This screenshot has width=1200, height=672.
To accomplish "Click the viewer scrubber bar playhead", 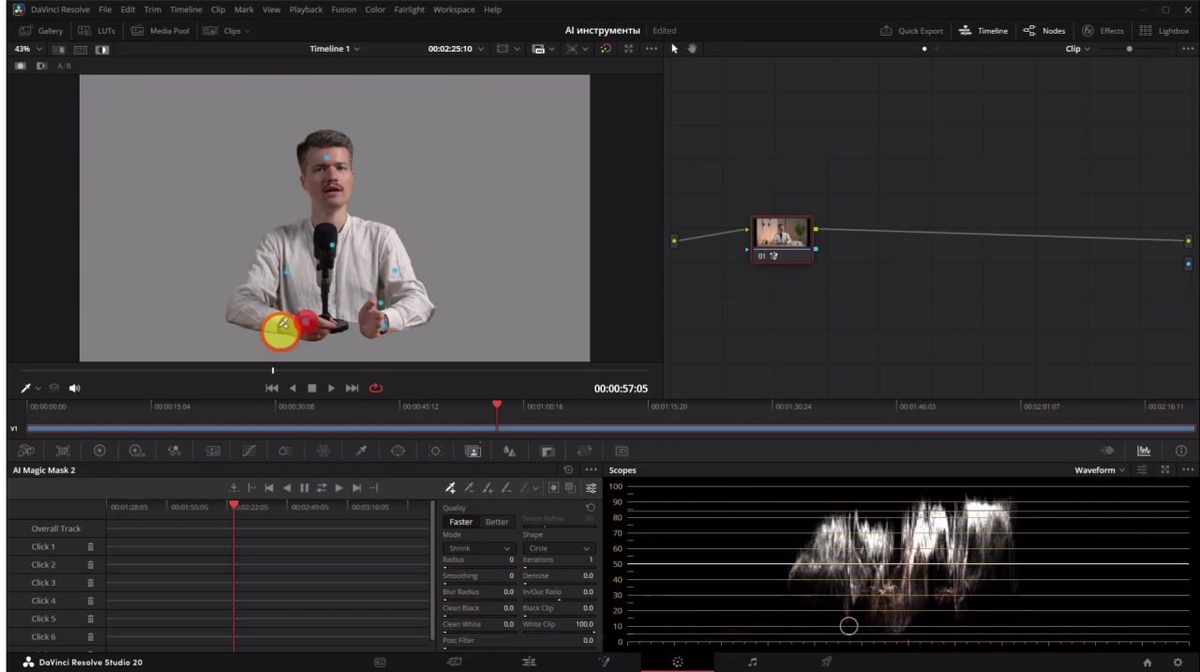I will point(273,371).
